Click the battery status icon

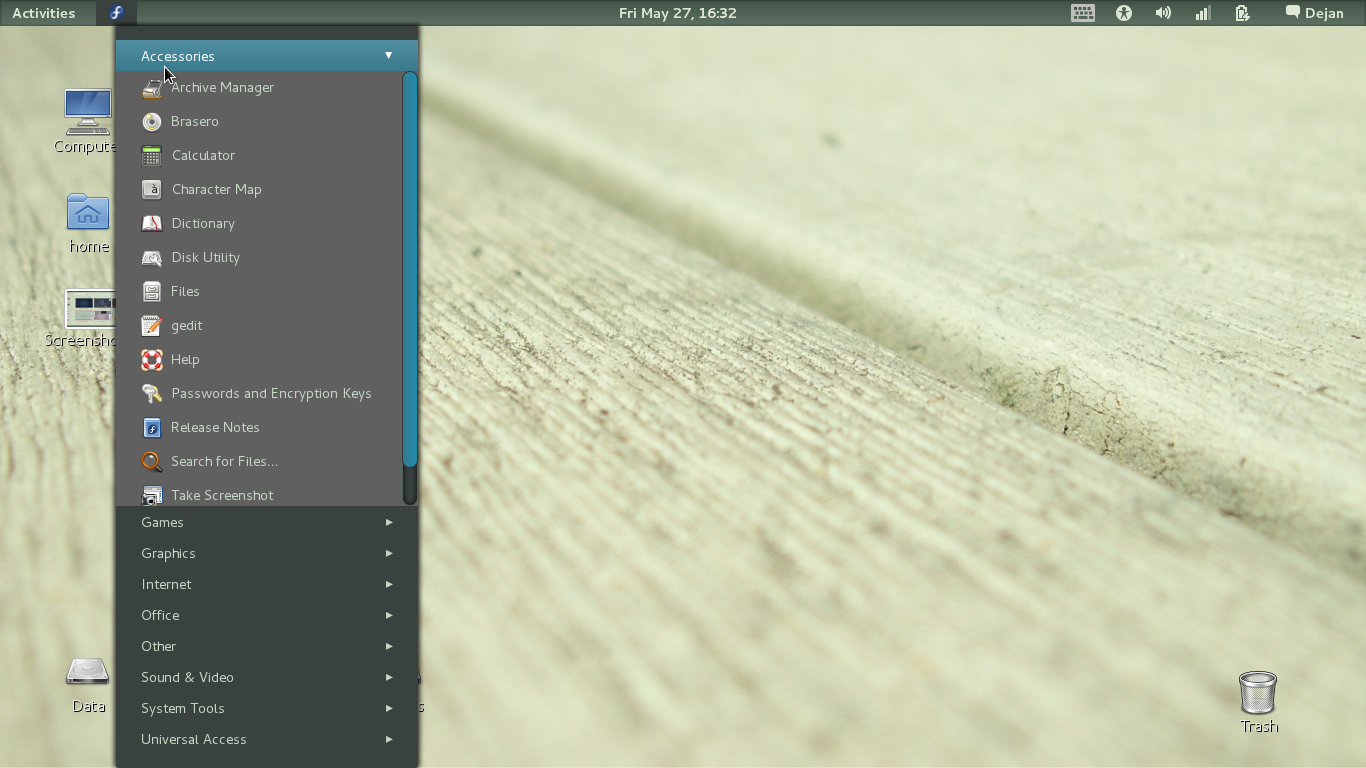point(1242,13)
